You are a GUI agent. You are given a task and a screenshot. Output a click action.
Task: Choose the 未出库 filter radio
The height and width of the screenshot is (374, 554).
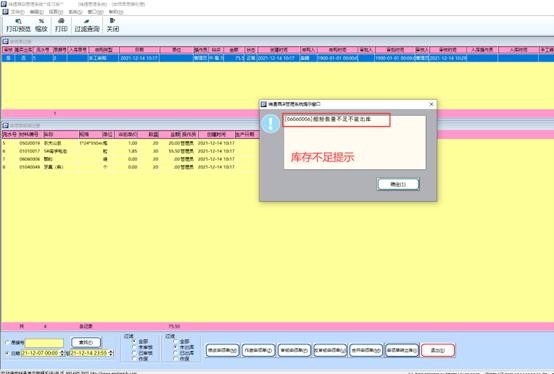tap(175, 348)
